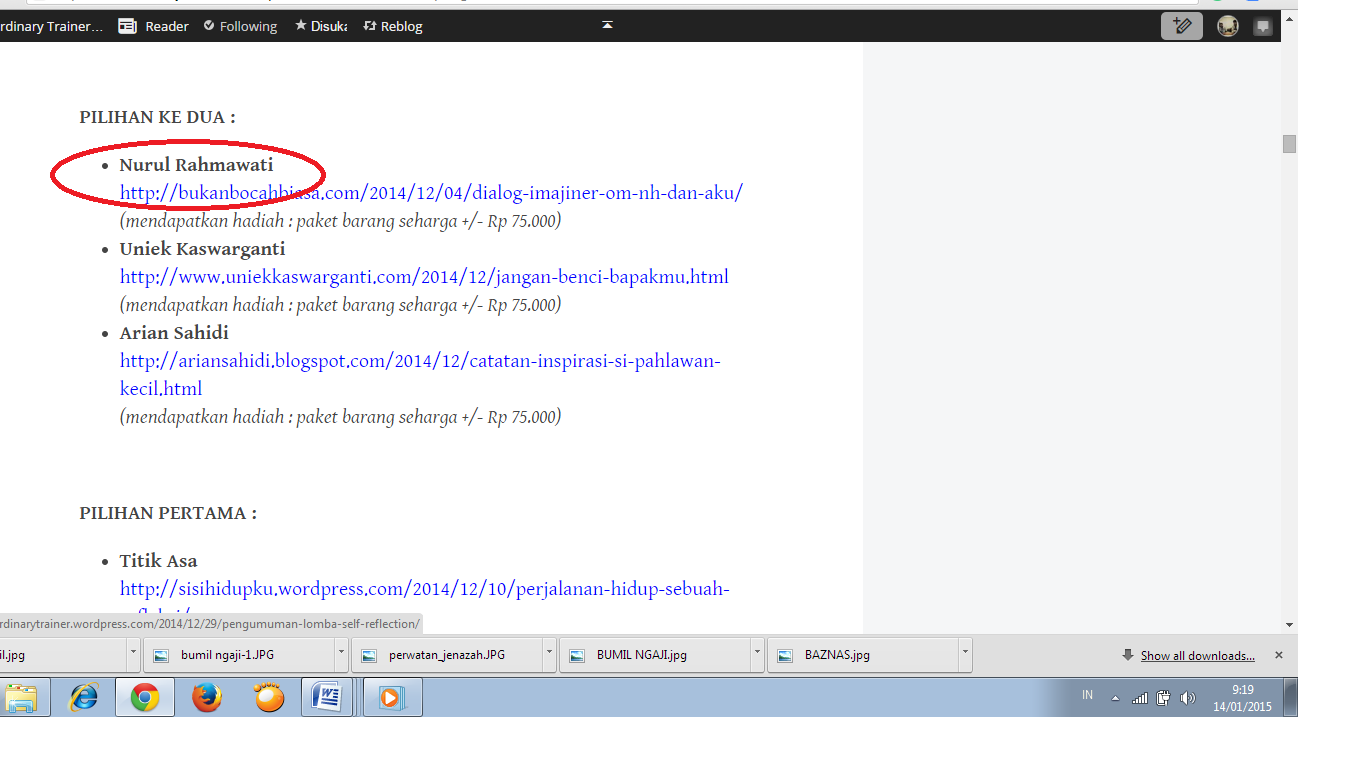The height and width of the screenshot is (768, 1366).
Task: Open Arian Sahidi's blogspot link
Action: (420, 360)
